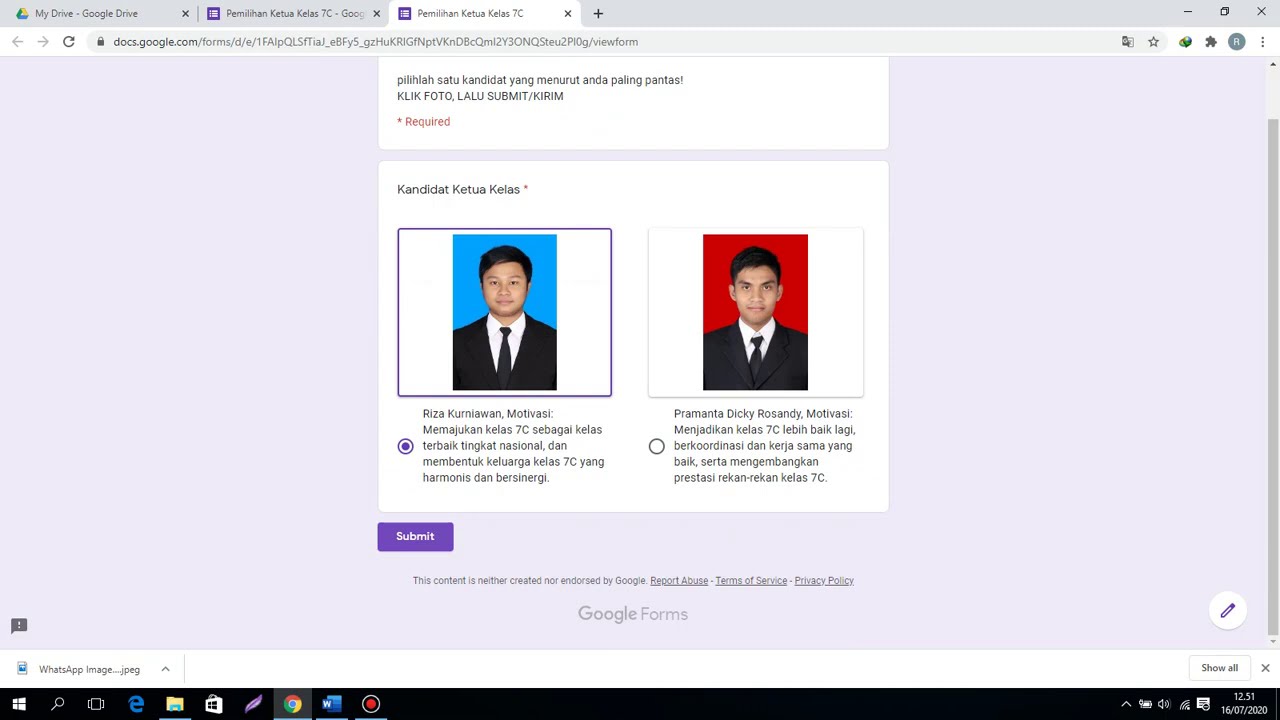The width and height of the screenshot is (1280, 720).
Task: Open the Report Abuse link
Action: click(679, 580)
